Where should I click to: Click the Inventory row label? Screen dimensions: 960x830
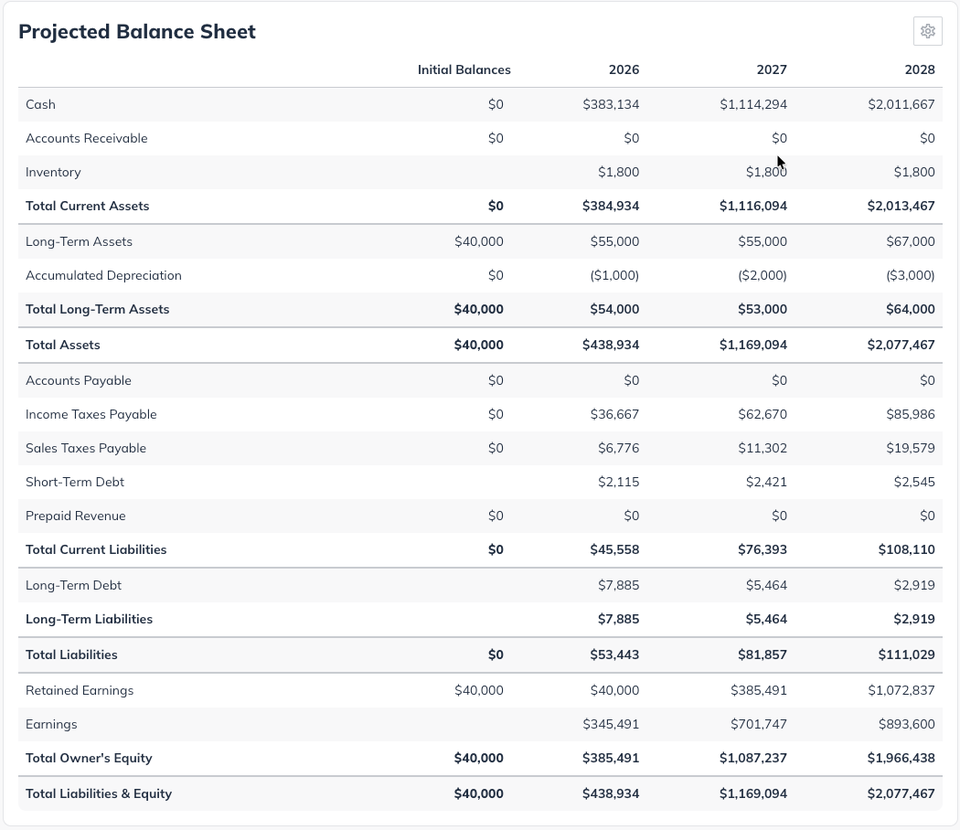coord(53,172)
